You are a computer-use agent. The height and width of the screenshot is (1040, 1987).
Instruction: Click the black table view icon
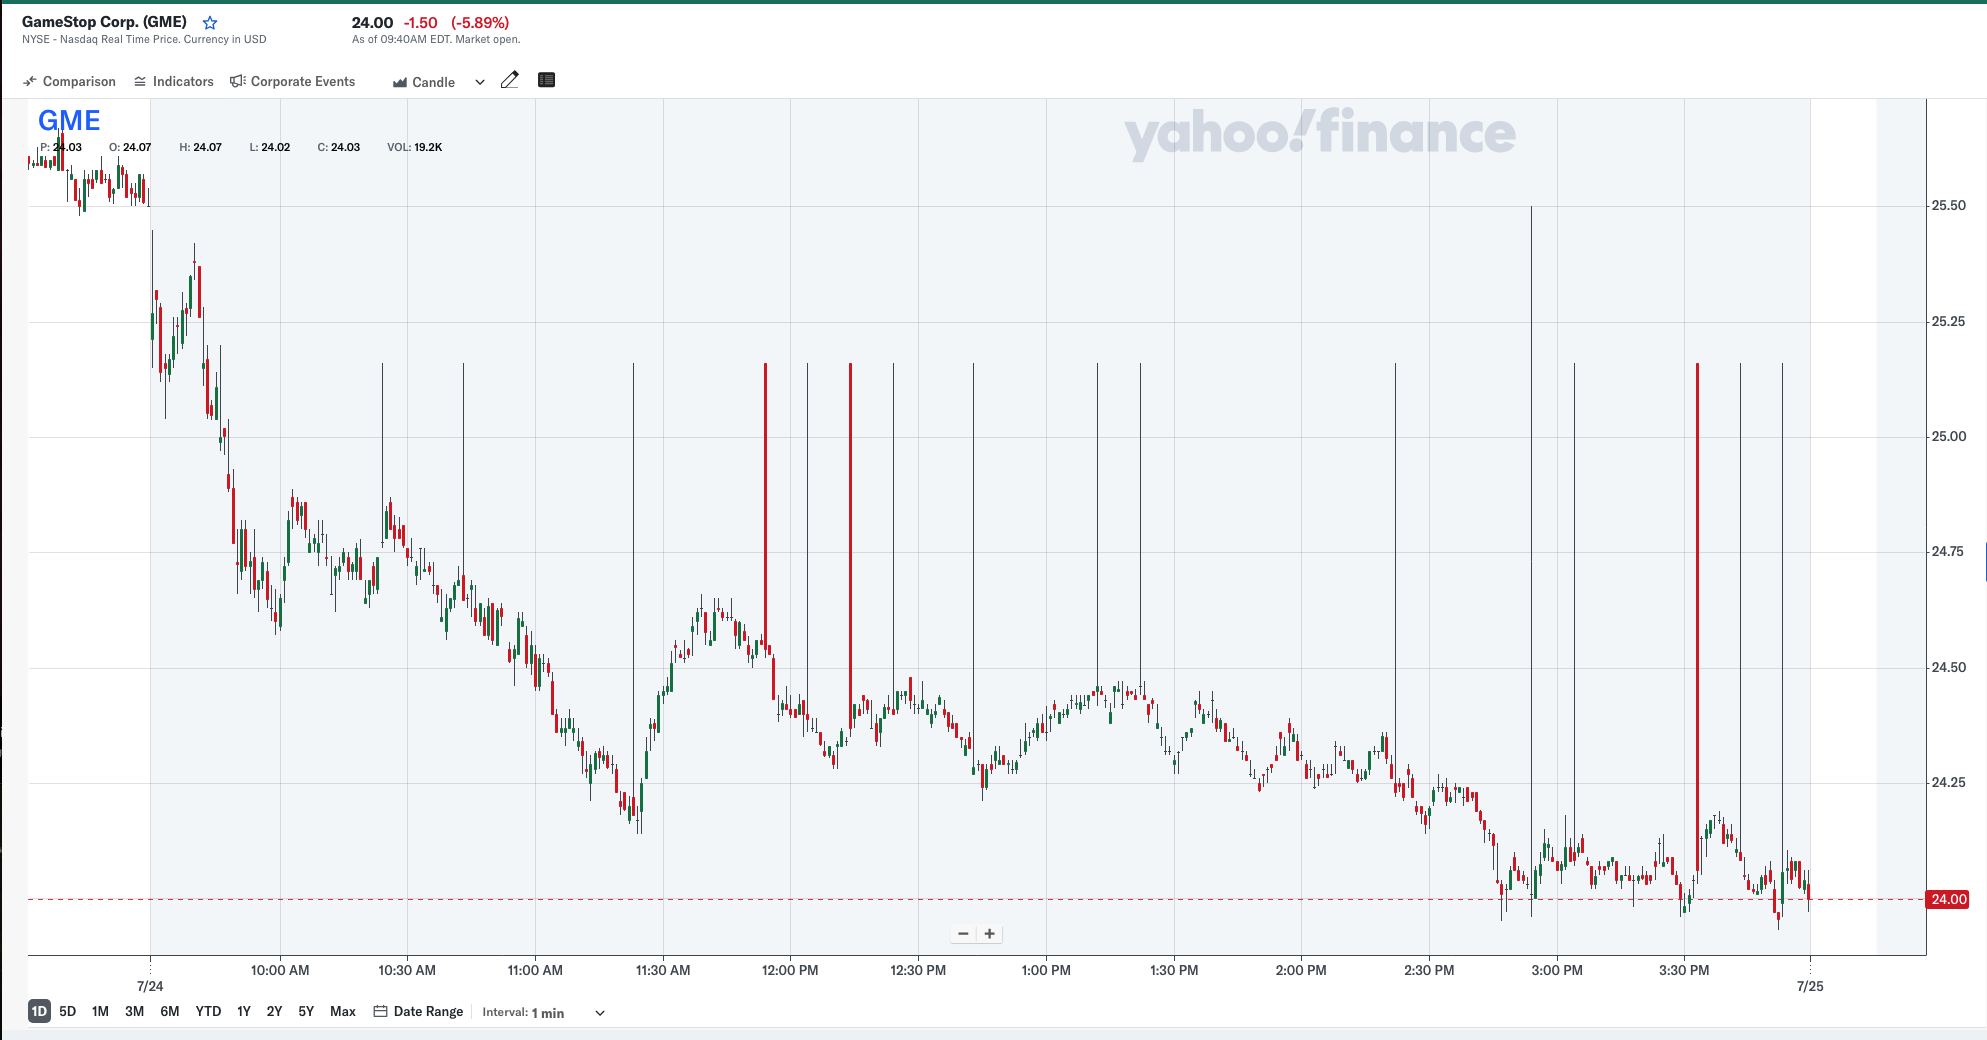point(546,80)
